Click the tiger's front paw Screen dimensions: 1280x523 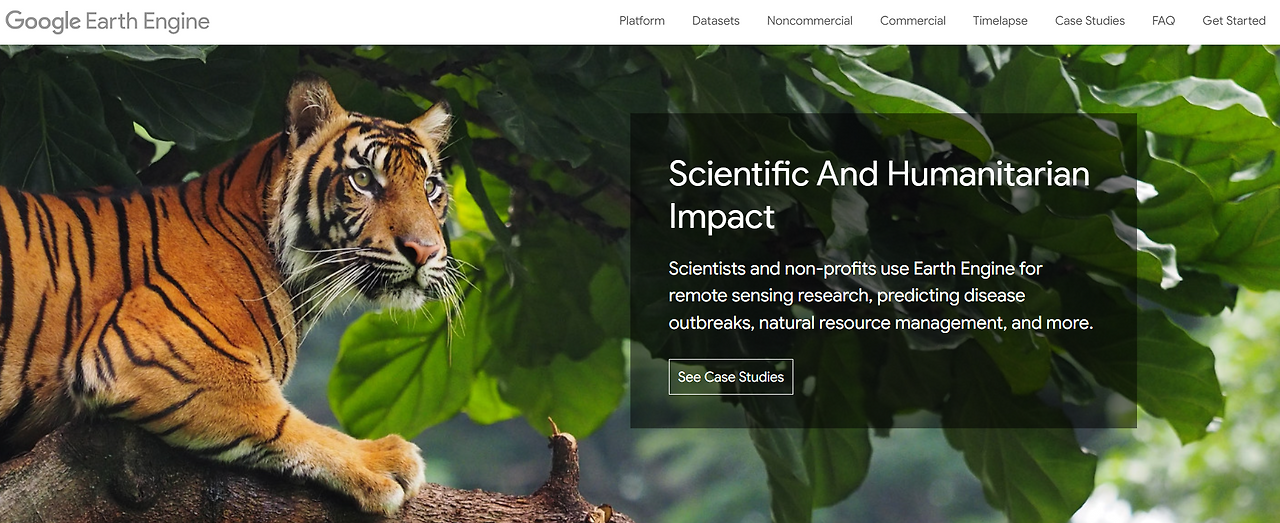tap(385, 468)
